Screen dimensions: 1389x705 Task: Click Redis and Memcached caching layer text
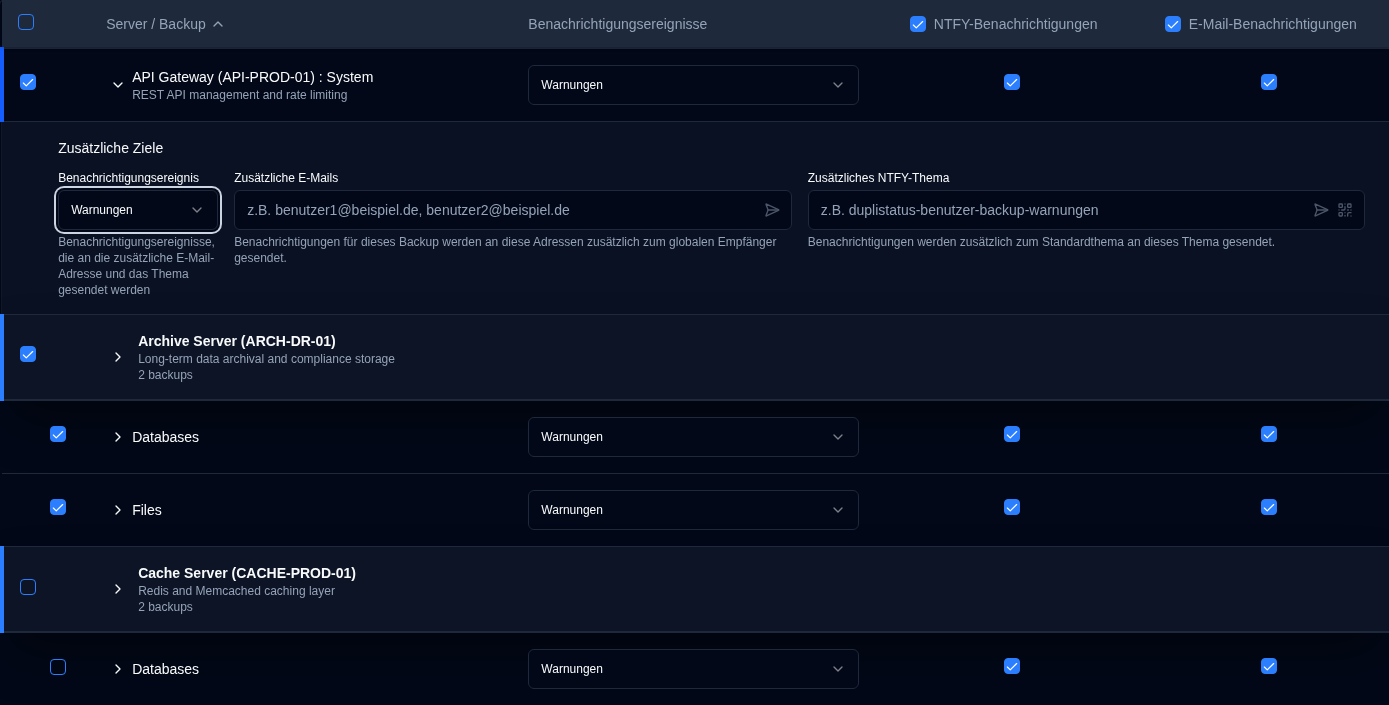point(236,591)
